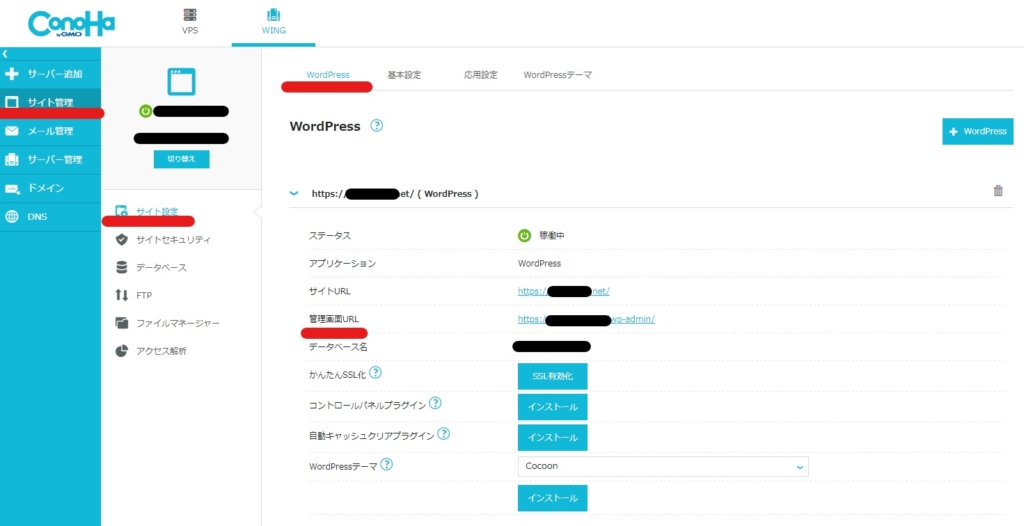
Task: Open アクセス解析 submenu item
Action: 151,351
